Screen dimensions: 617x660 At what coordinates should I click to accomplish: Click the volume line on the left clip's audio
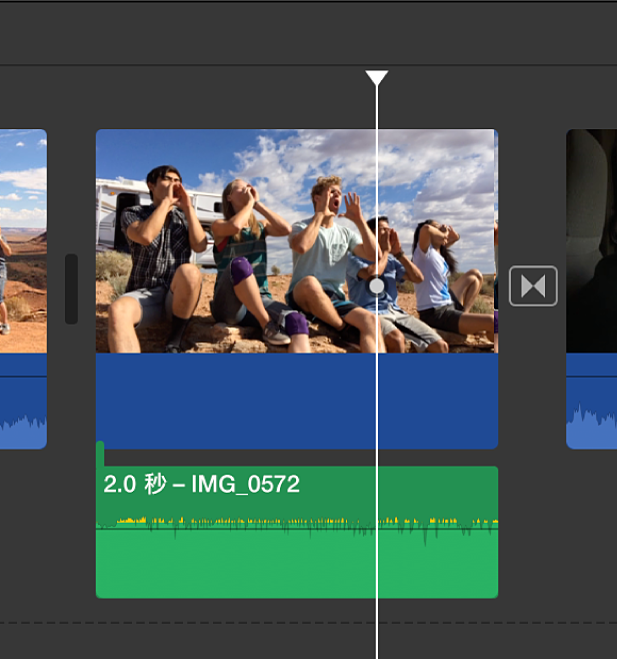point(23,376)
